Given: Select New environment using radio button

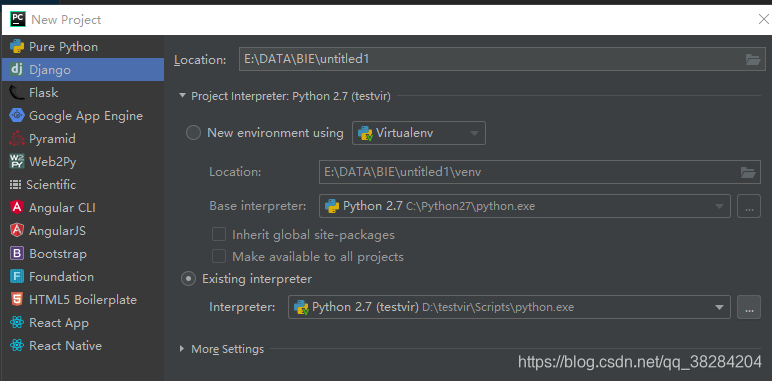Looking at the screenshot, I should (193, 133).
